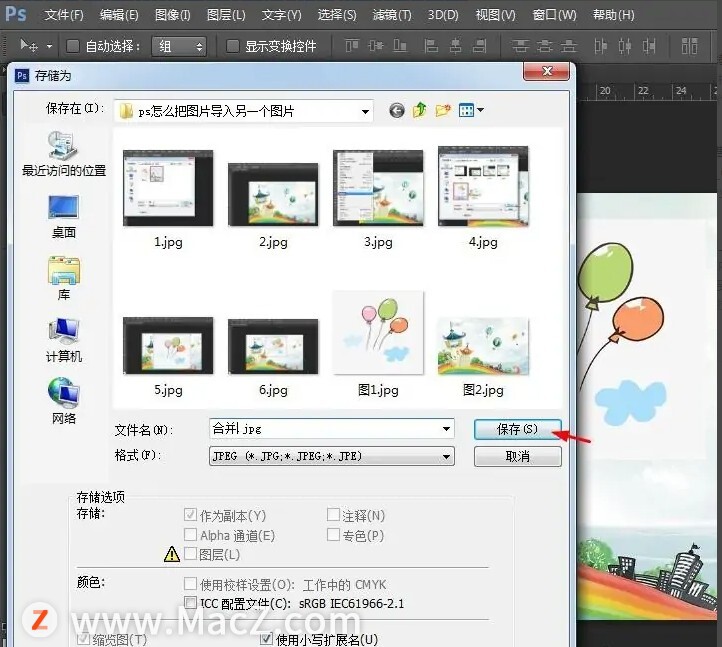The width and height of the screenshot is (722, 647).
Task: Toggle 注释(N) checkbox
Action: 333,514
